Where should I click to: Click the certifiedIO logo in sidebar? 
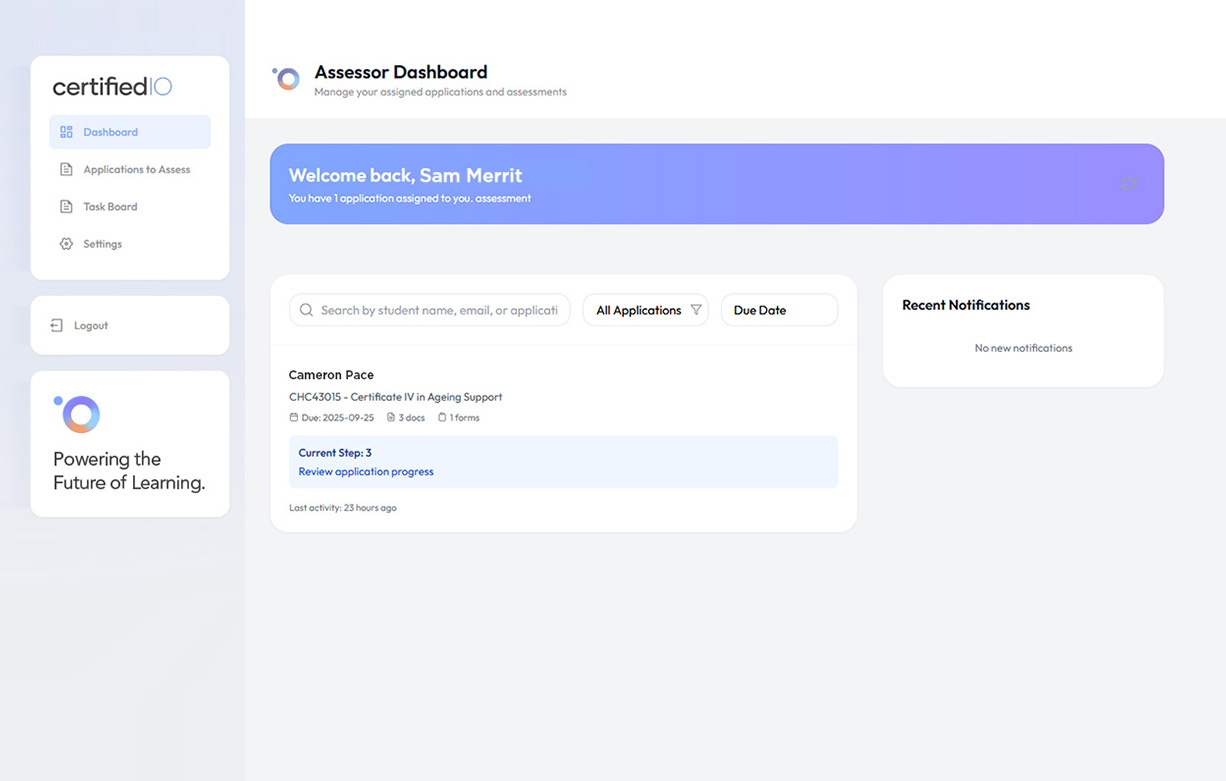pyautogui.click(x=112, y=87)
